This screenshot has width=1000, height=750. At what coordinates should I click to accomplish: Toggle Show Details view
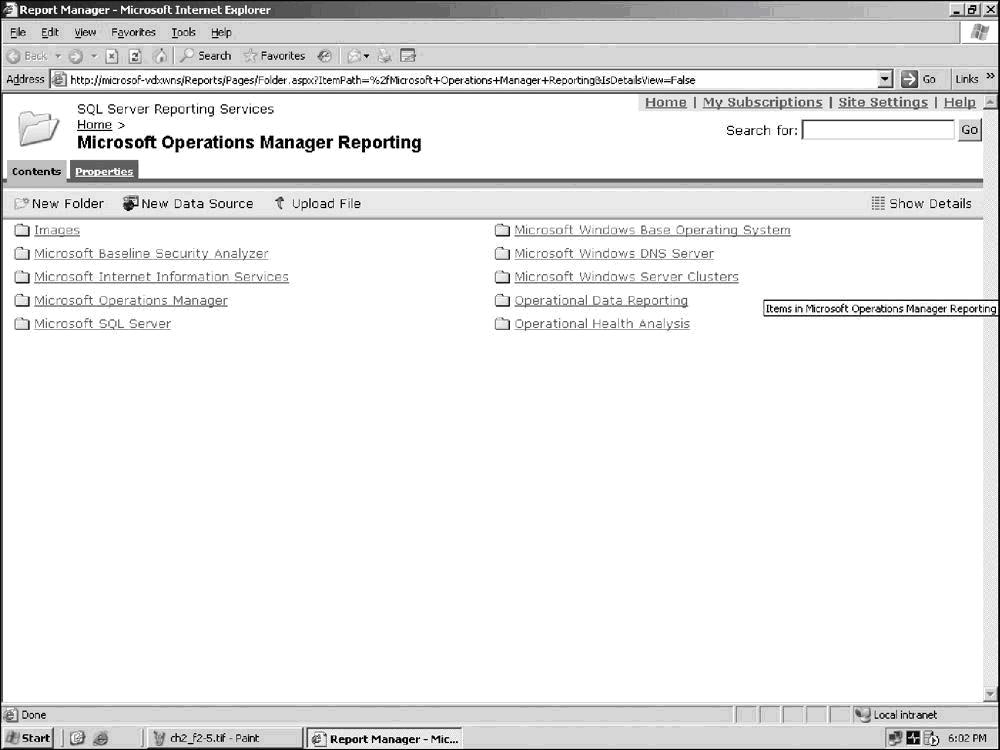(x=921, y=203)
